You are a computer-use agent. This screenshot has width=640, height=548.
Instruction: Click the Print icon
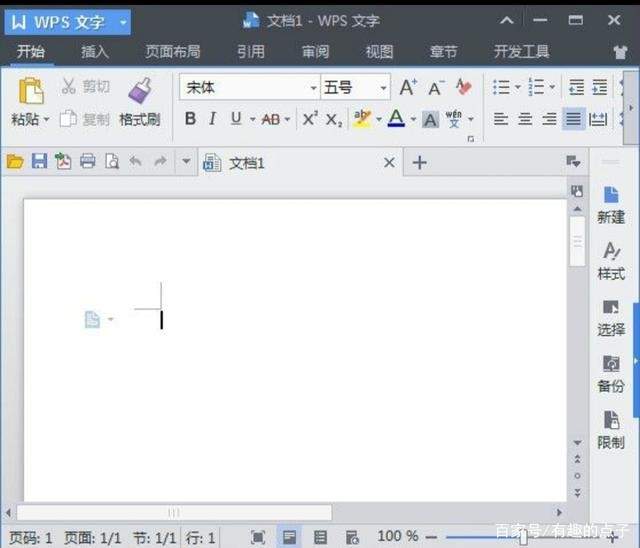click(x=87, y=161)
